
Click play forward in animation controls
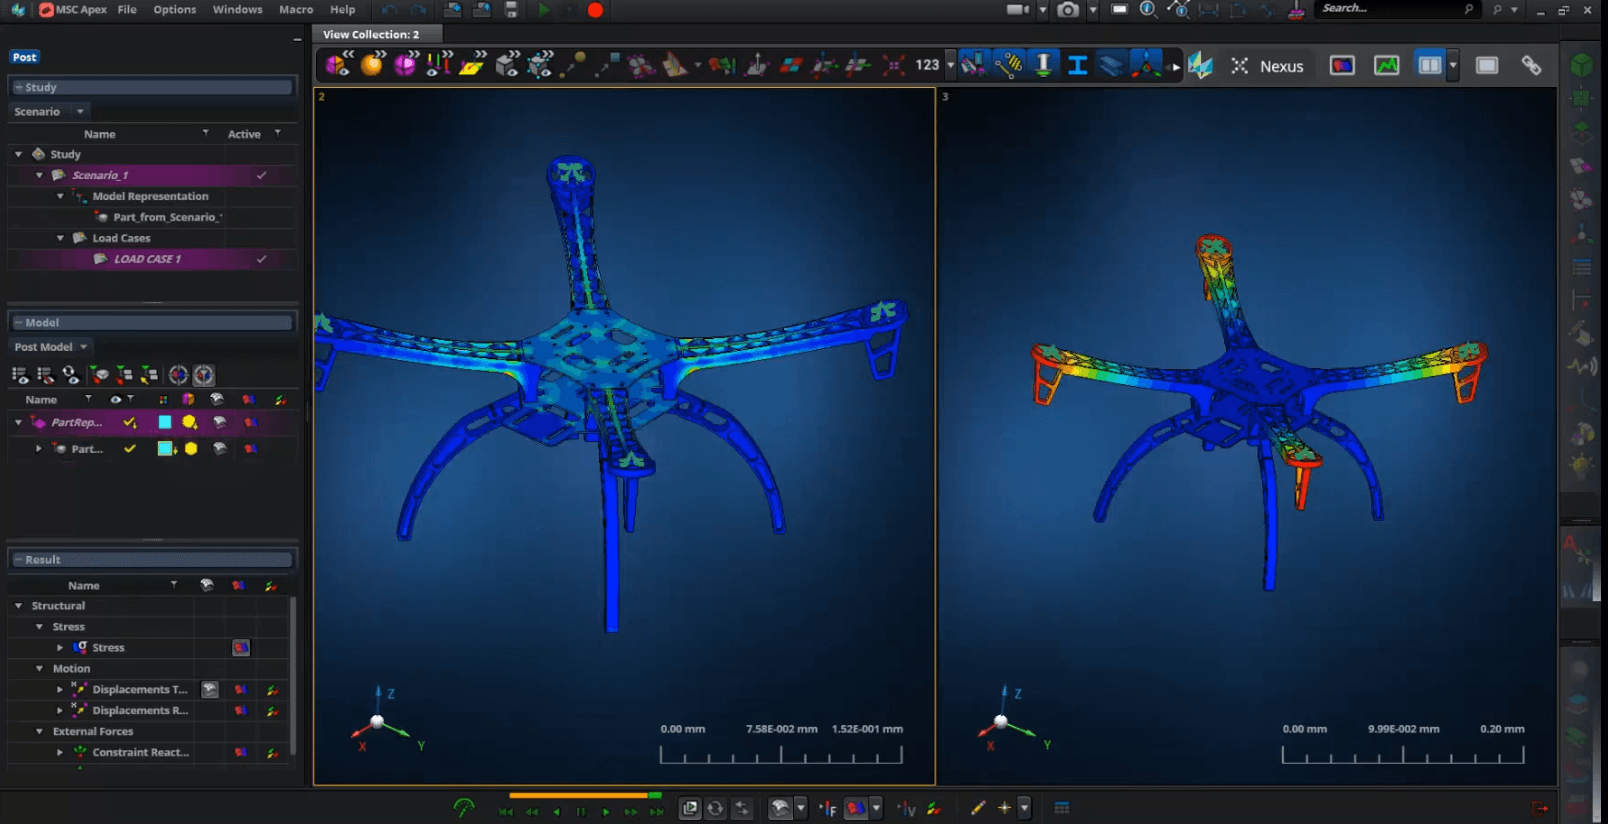click(606, 811)
